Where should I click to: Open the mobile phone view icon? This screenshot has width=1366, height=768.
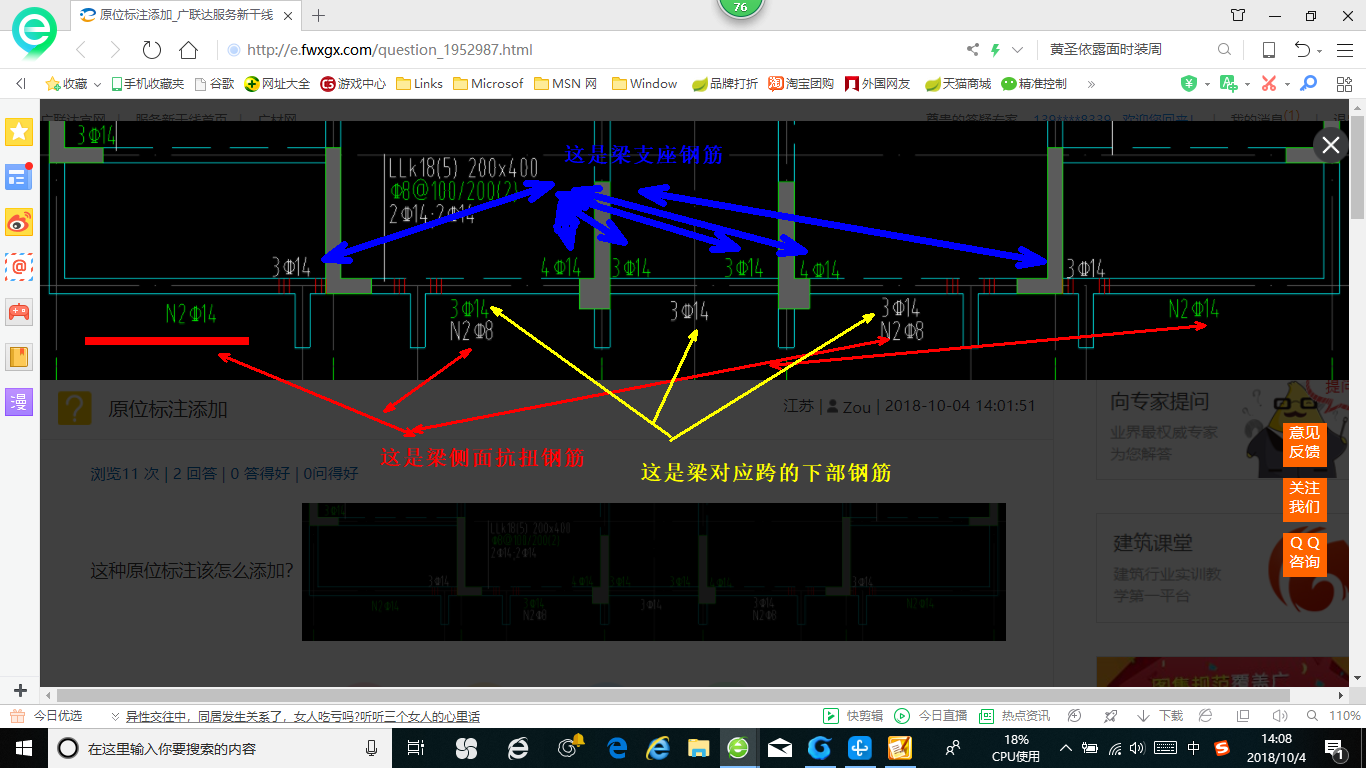(x=1268, y=50)
